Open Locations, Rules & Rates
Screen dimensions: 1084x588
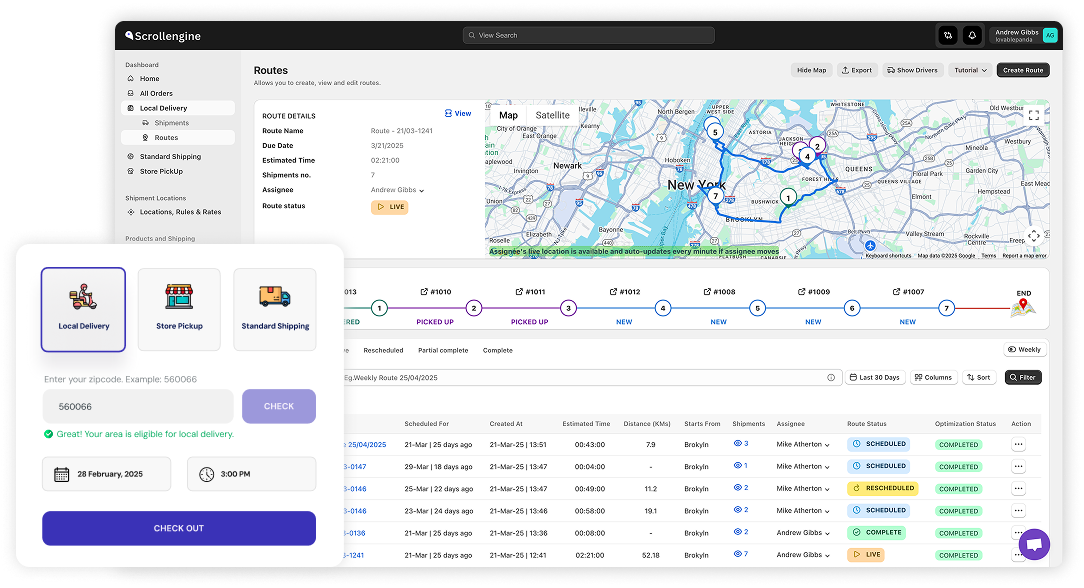click(x=180, y=212)
